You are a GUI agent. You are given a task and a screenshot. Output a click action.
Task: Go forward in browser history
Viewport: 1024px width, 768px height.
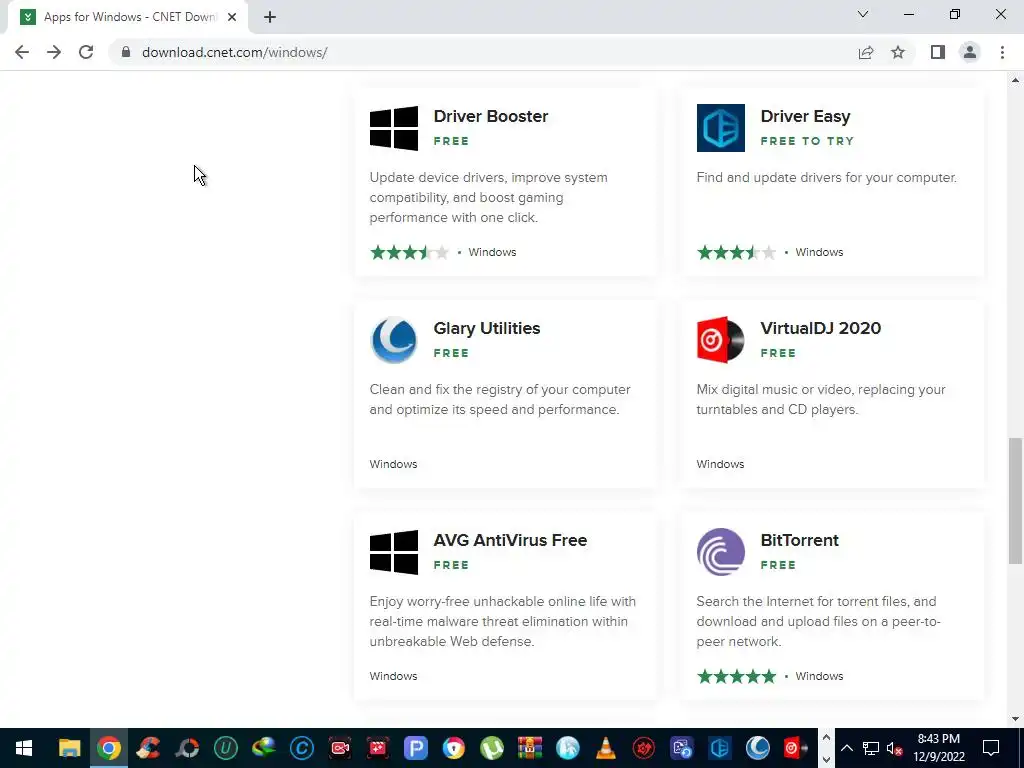pos(54,52)
